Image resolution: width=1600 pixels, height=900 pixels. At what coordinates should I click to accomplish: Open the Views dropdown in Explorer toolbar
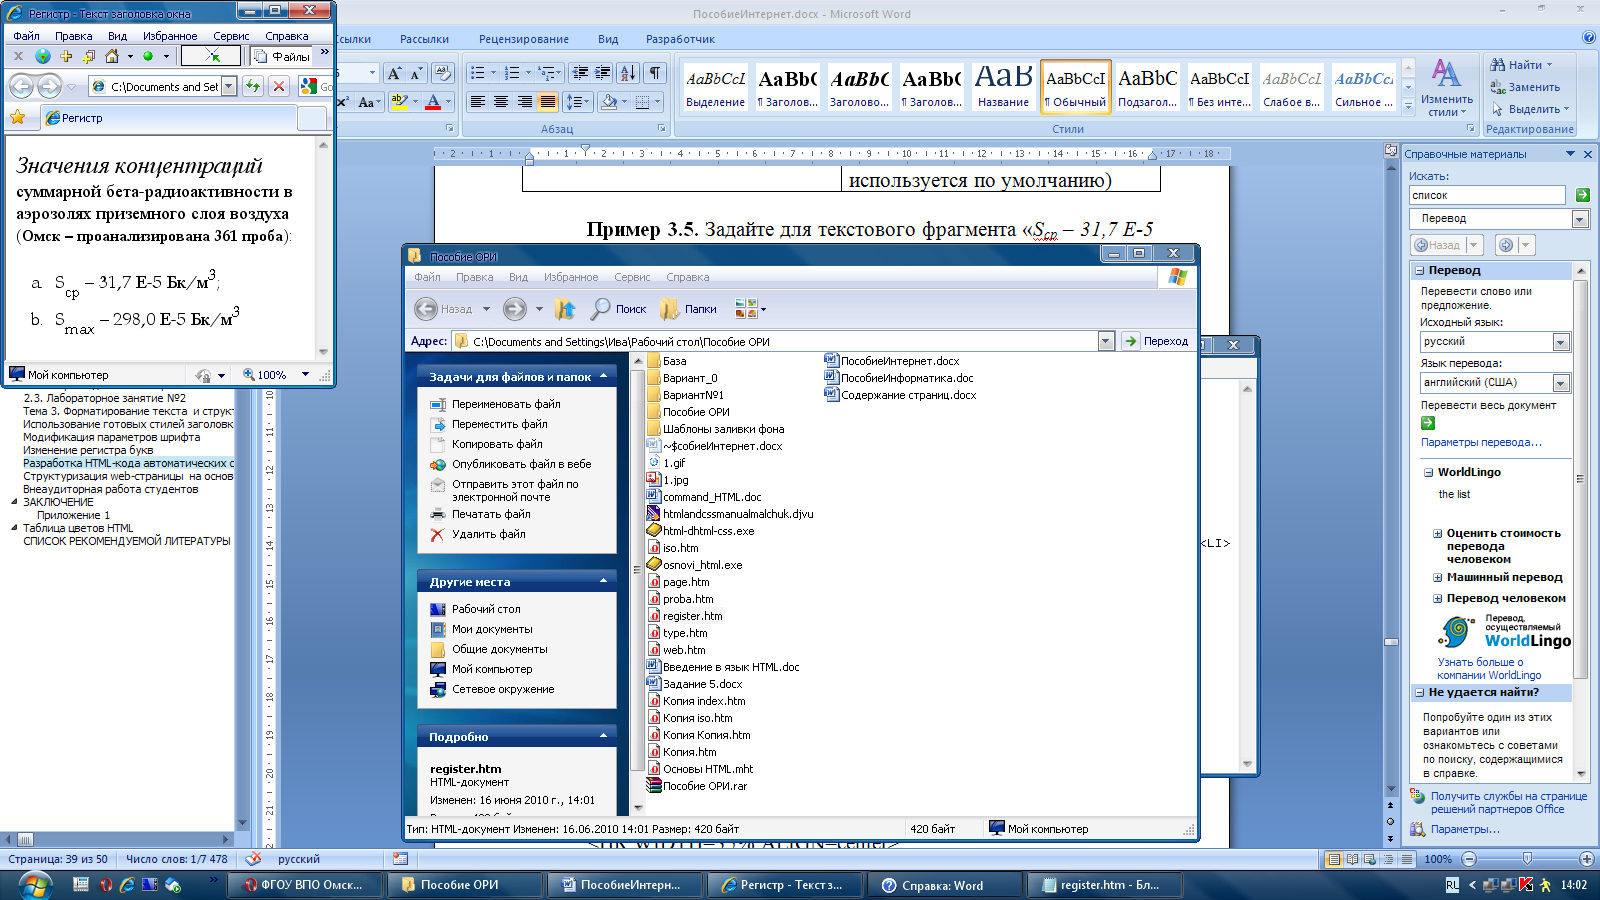[x=750, y=309]
